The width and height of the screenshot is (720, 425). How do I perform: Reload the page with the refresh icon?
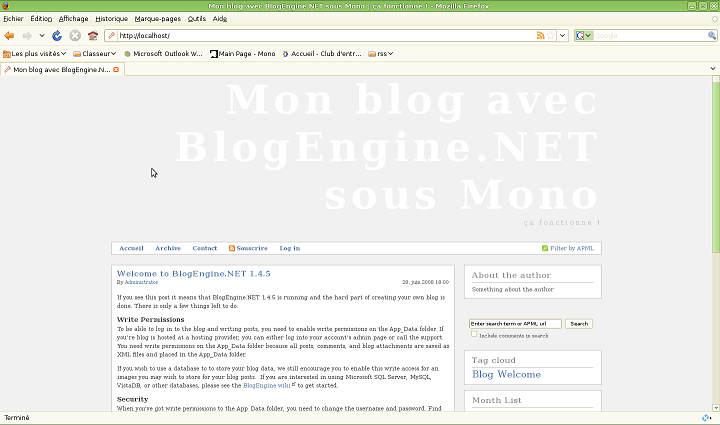[x=58, y=36]
